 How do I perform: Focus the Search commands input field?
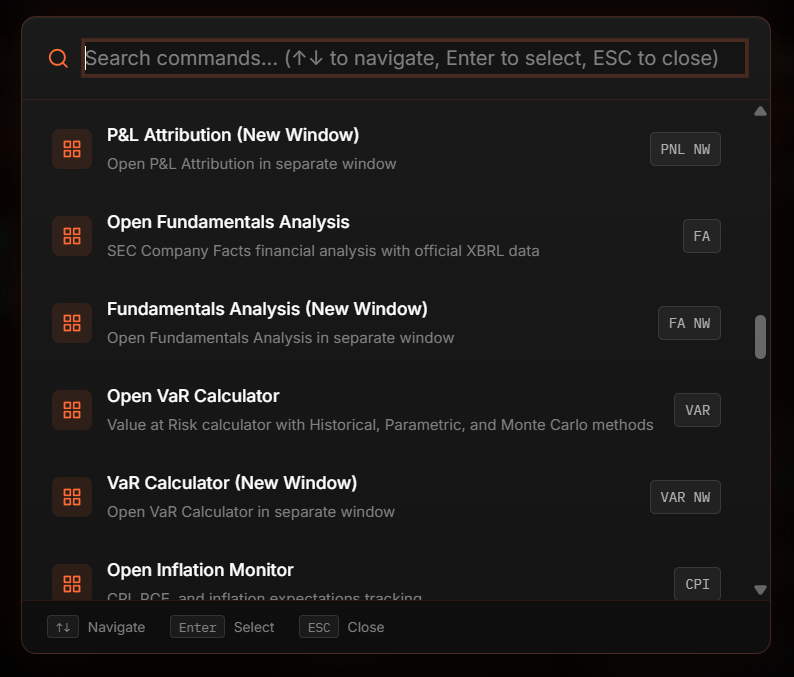click(x=414, y=58)
